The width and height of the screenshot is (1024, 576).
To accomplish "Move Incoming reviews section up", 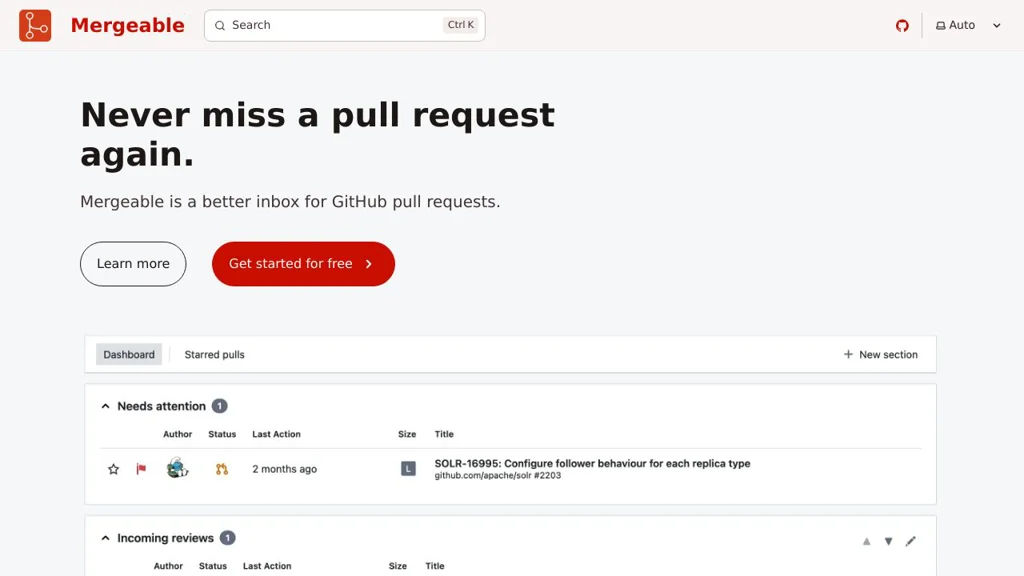I will 867,542.
